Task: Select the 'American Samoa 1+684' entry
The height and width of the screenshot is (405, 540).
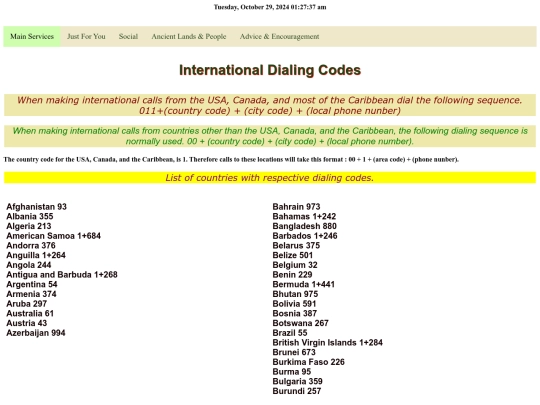Action: pyautogui.click(x=53, y=236)
